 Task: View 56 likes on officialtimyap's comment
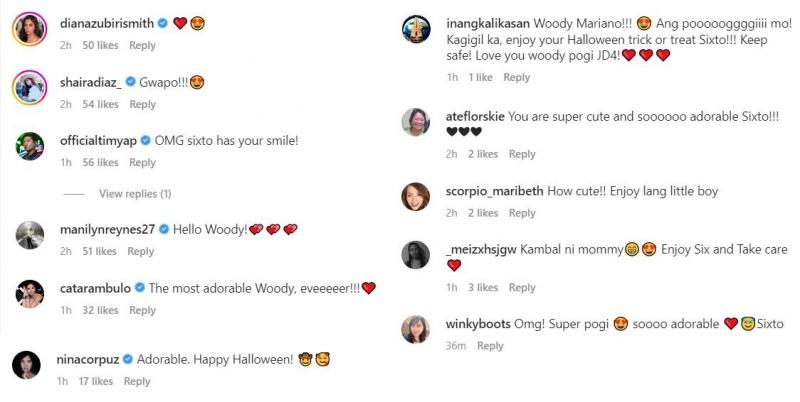[x=101, y=162]
